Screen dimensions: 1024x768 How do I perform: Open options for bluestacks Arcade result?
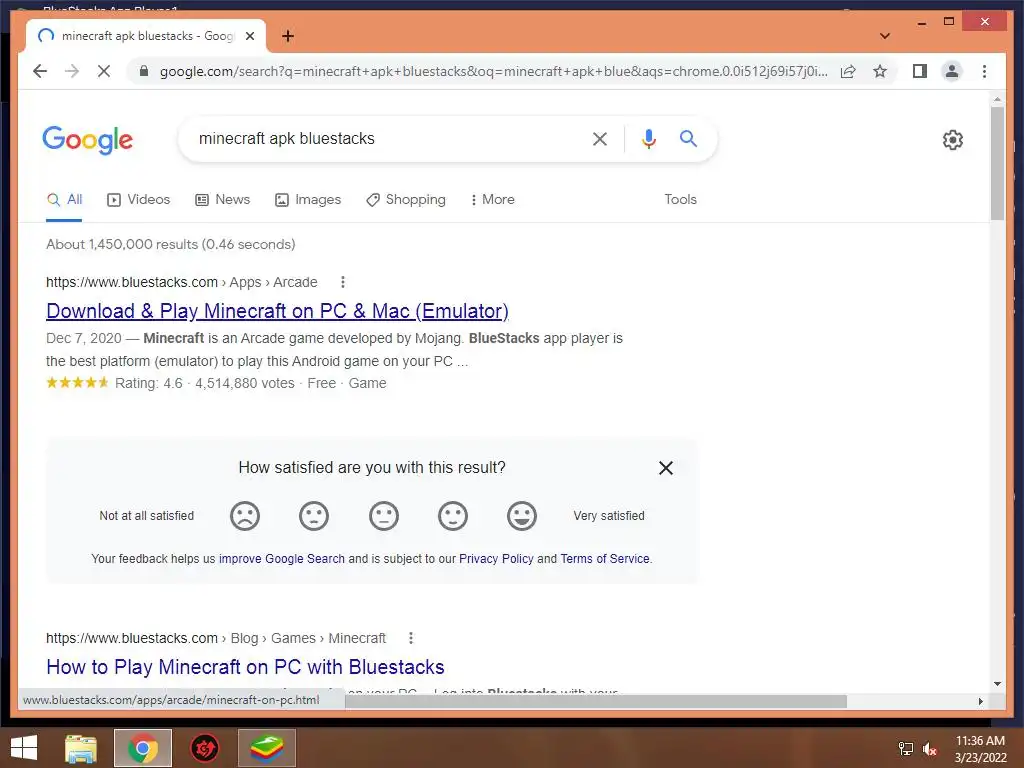pos(343,282)
